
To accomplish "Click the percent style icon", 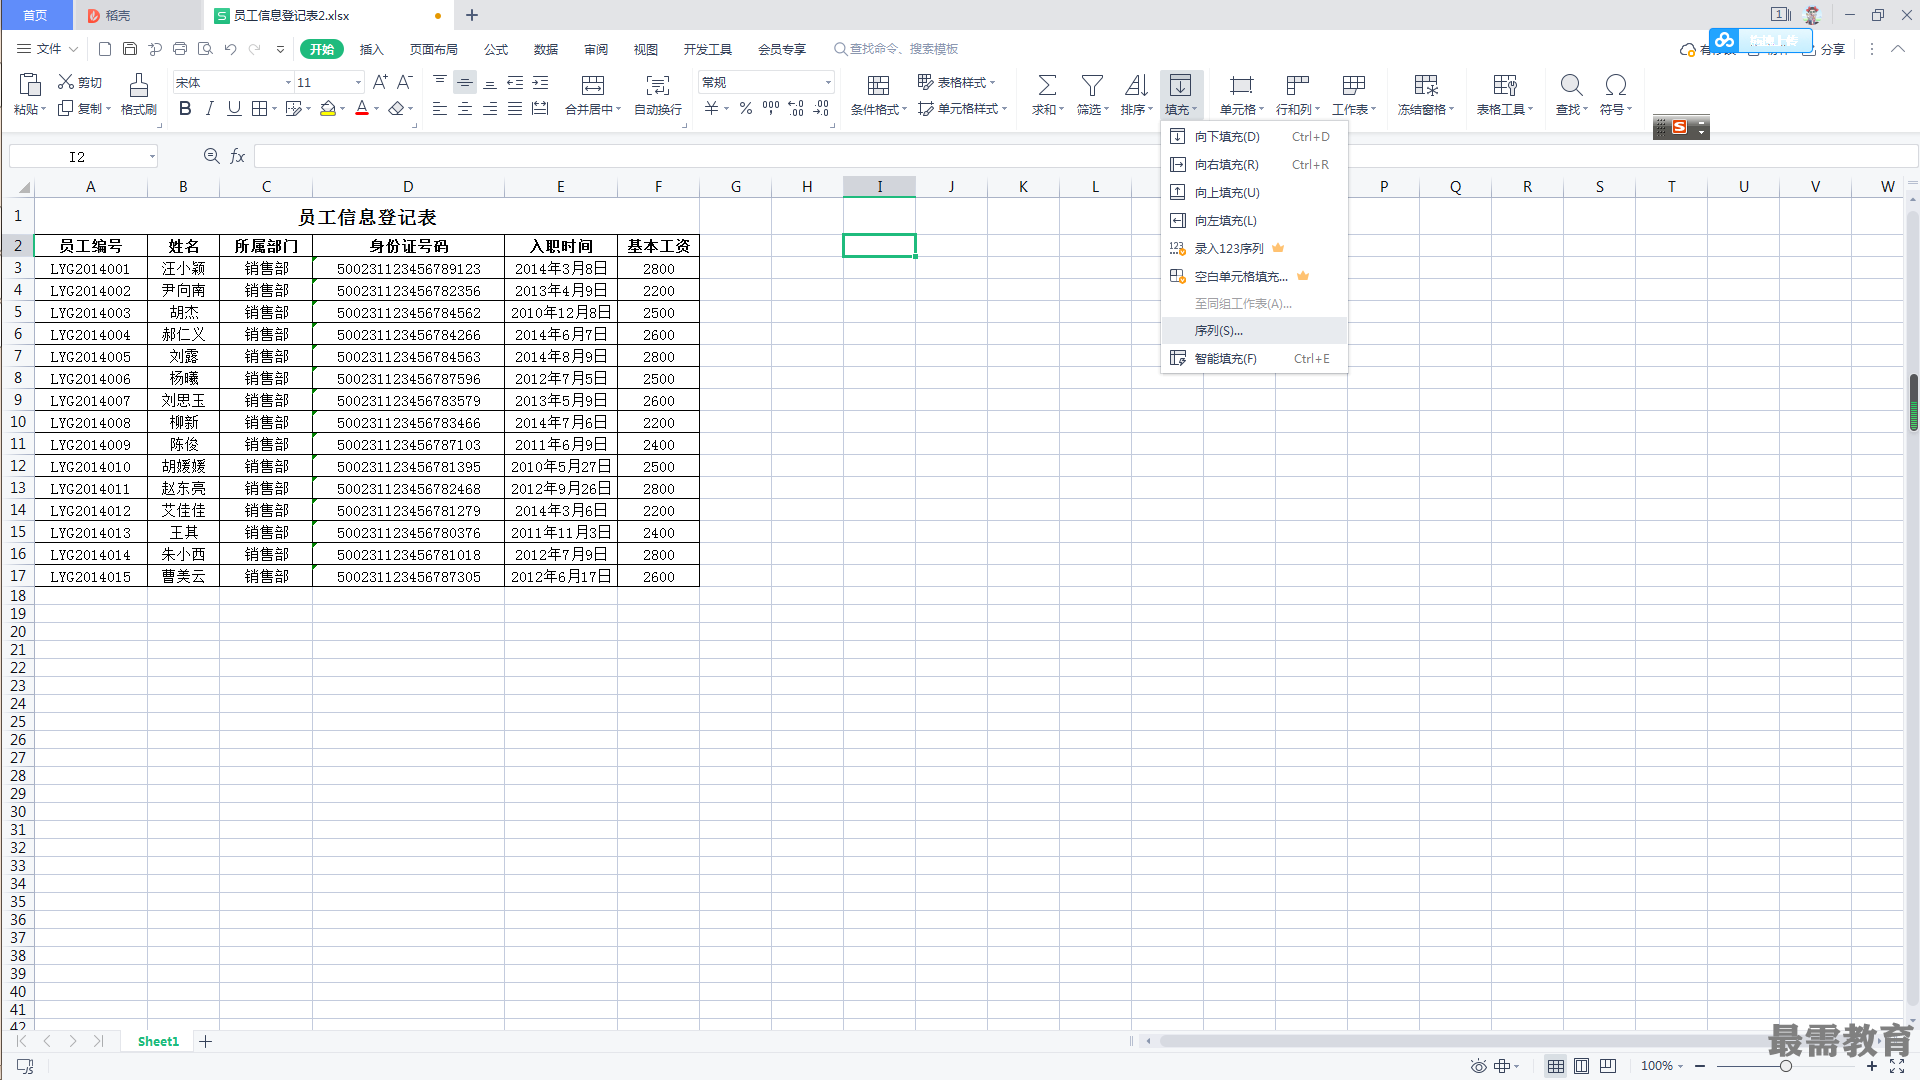I will (x=746, y=109).
